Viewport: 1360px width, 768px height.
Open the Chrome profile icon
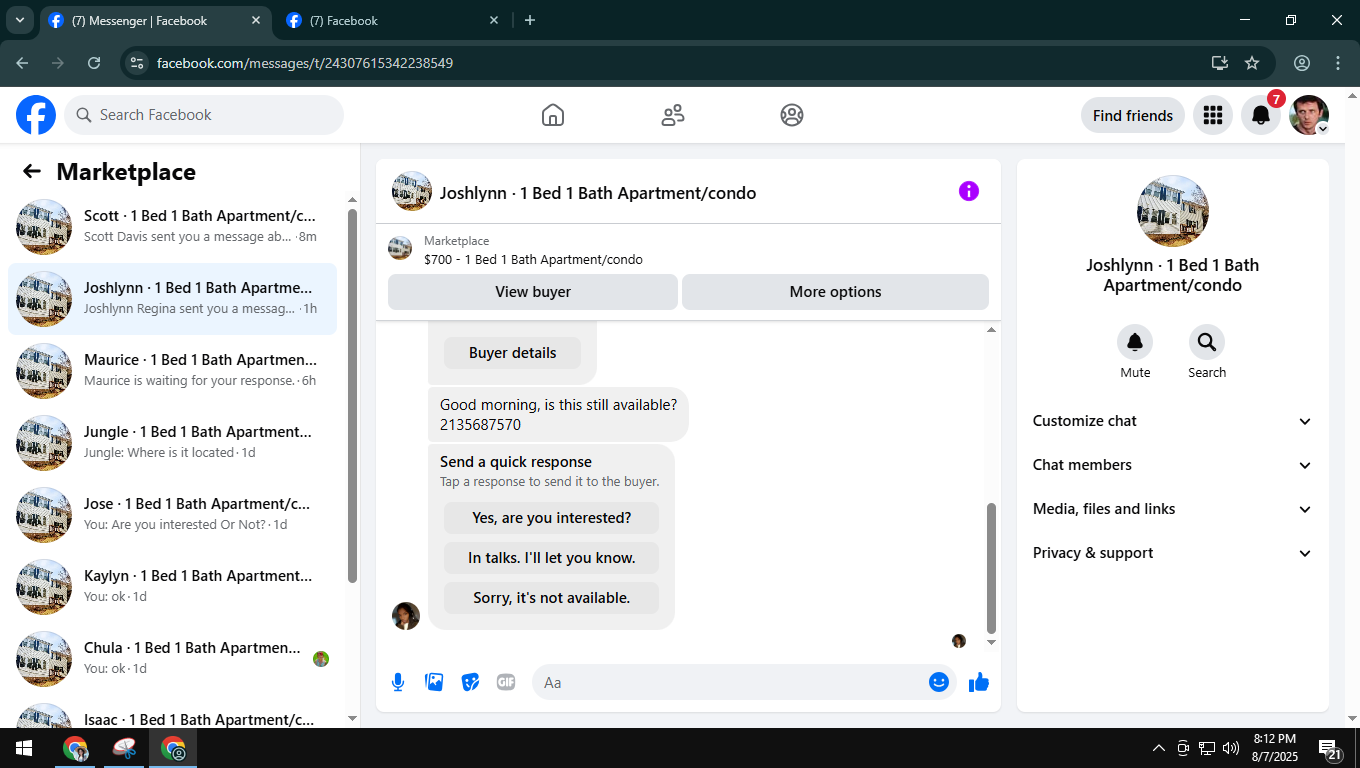1302,63
